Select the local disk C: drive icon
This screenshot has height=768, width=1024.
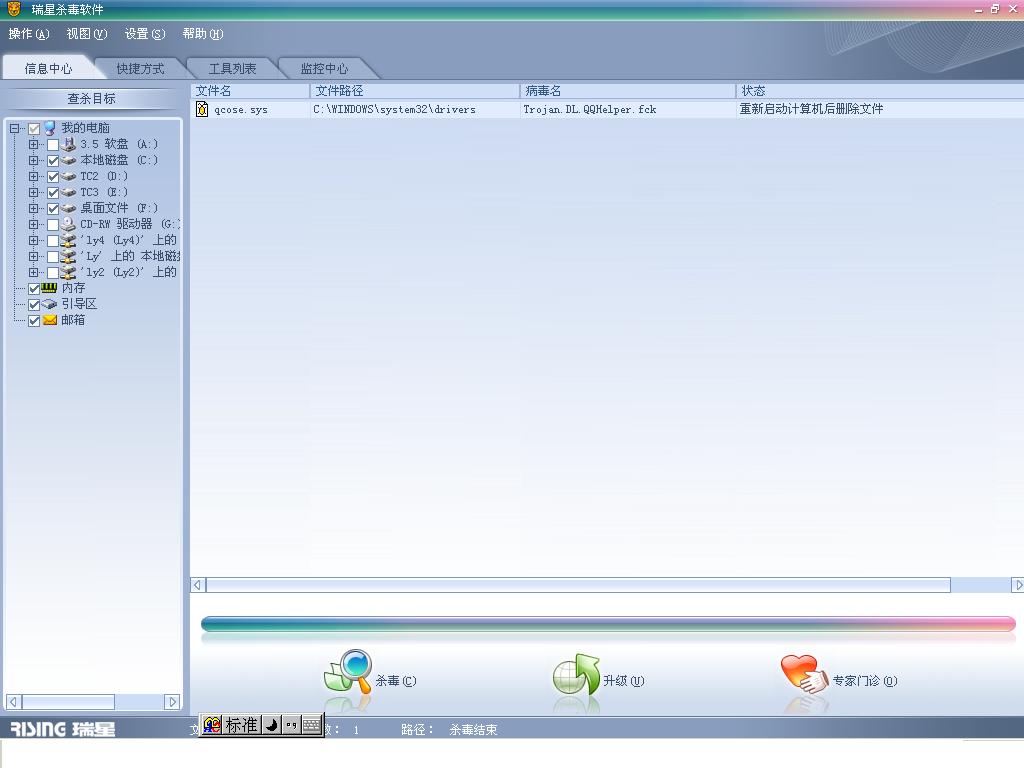[x=69, y=160]
